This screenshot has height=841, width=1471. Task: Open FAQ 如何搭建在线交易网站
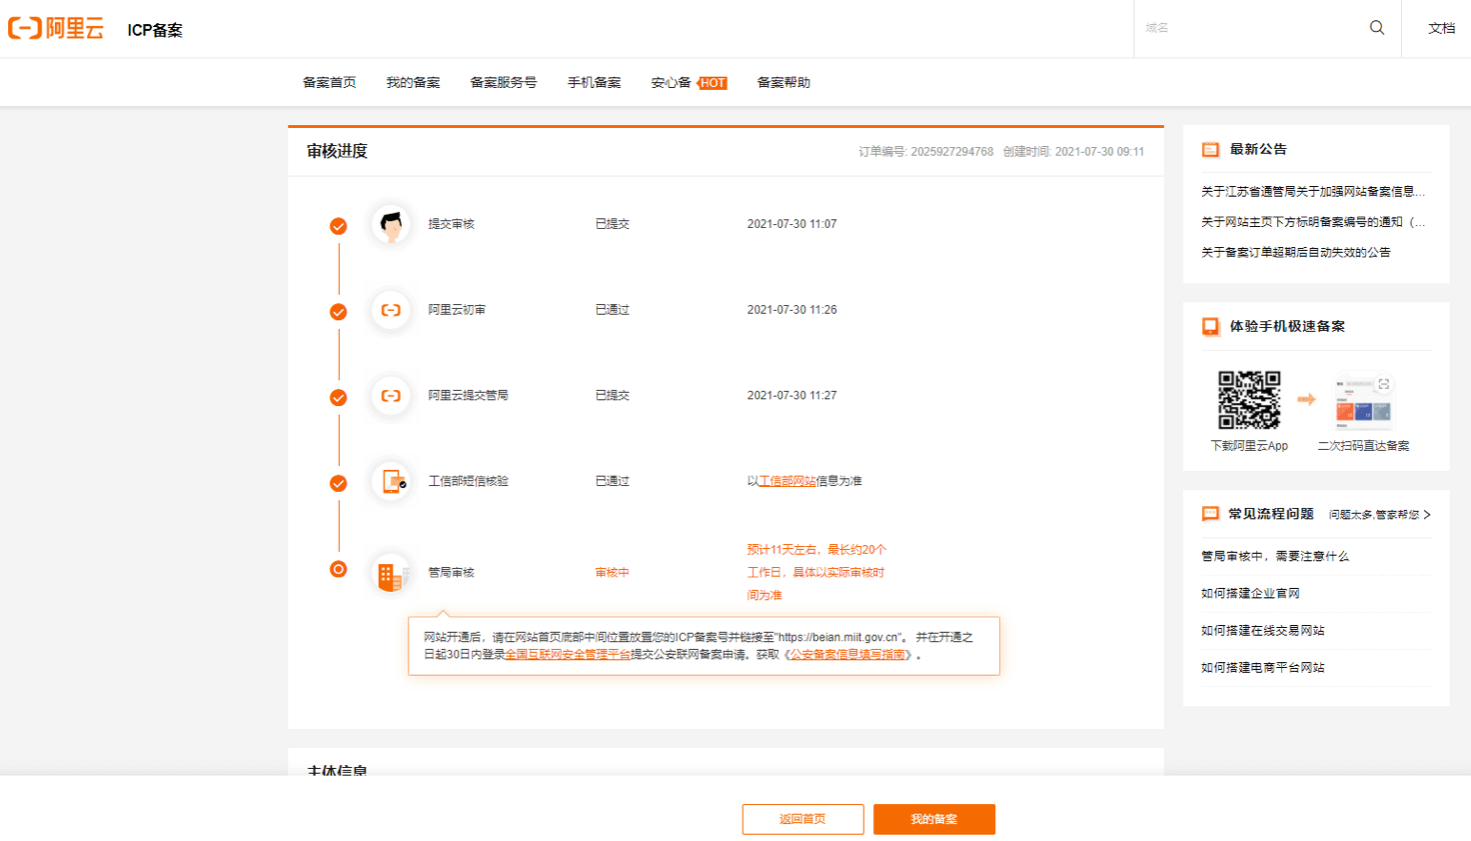[1263, 631]
